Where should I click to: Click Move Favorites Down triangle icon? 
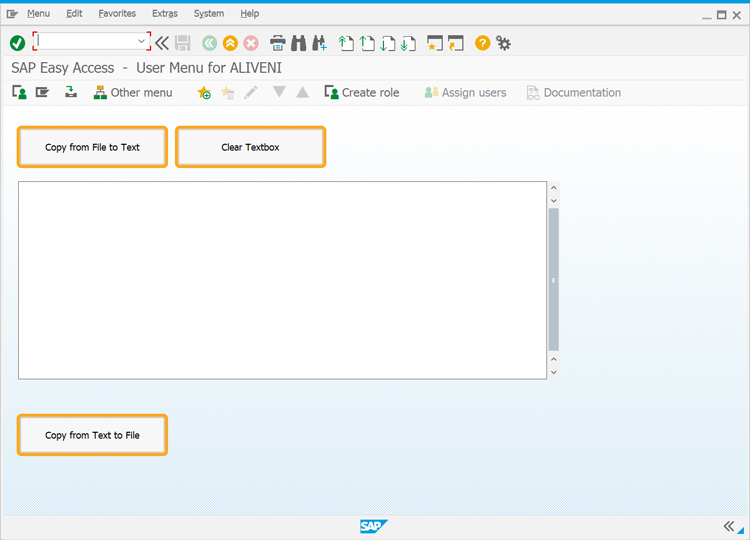tap(279, 91)
